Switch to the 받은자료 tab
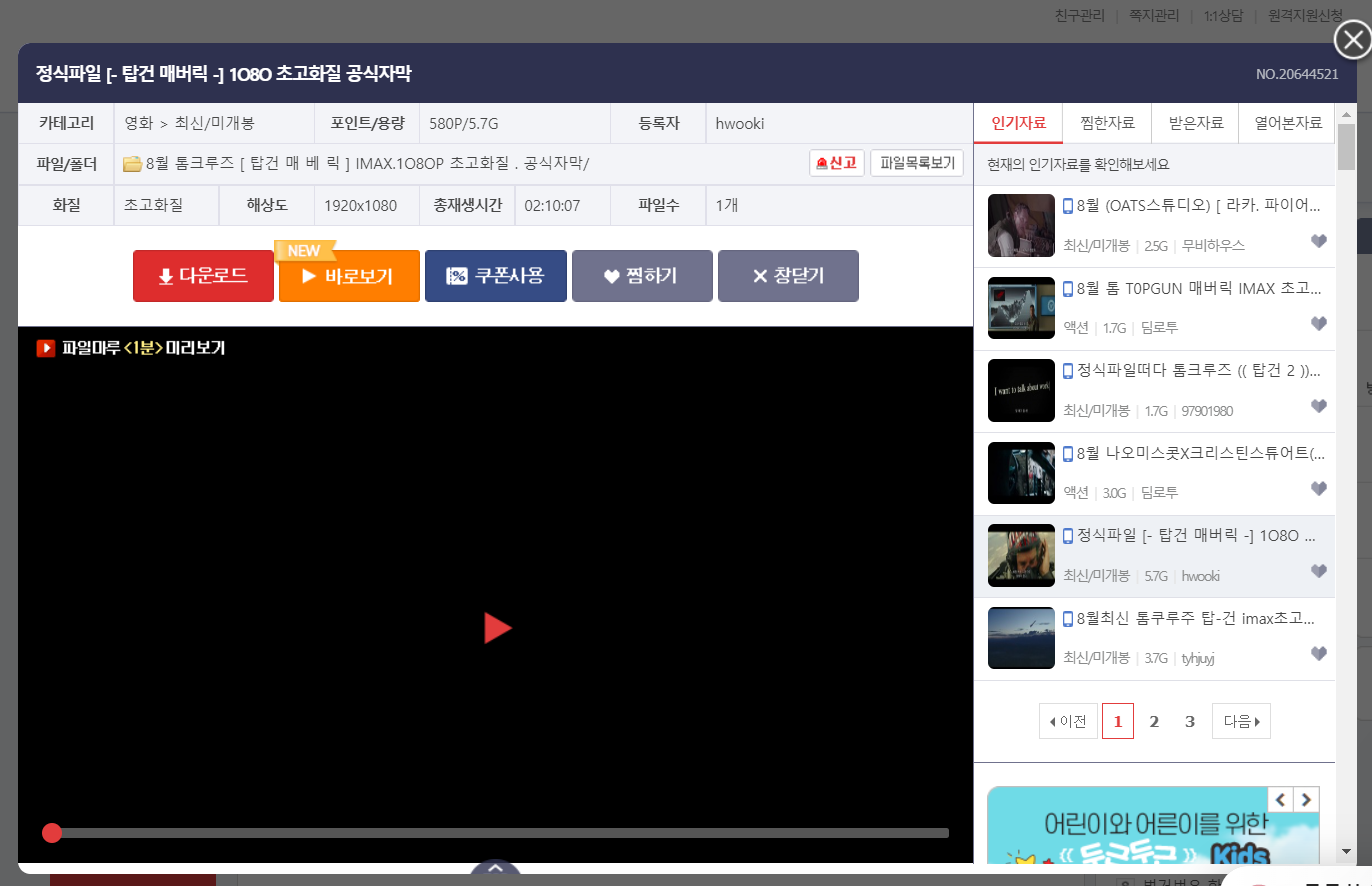The height and width of the screenshot is (886, 1372). 1195,123
